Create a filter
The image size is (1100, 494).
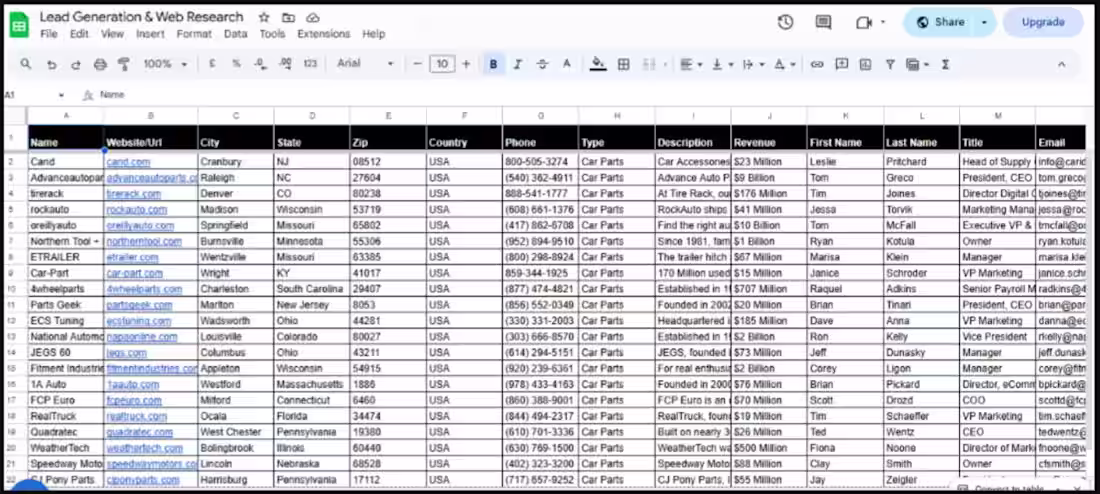[890, 64]
